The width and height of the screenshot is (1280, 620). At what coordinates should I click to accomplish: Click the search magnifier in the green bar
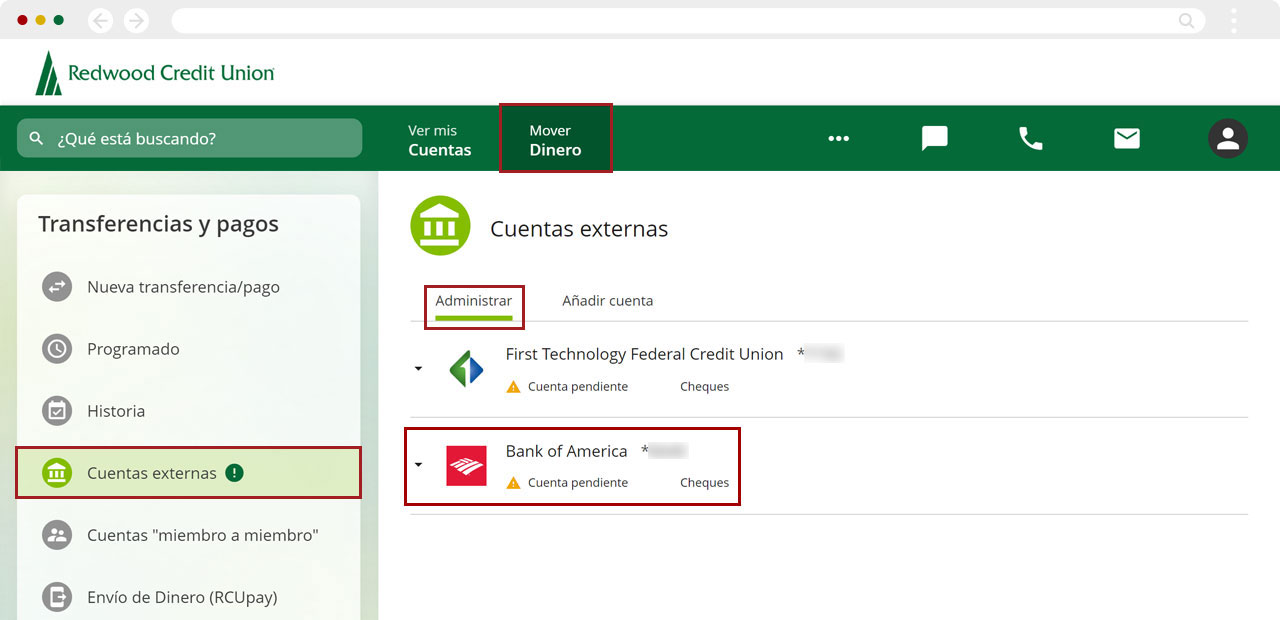(37, 138)
